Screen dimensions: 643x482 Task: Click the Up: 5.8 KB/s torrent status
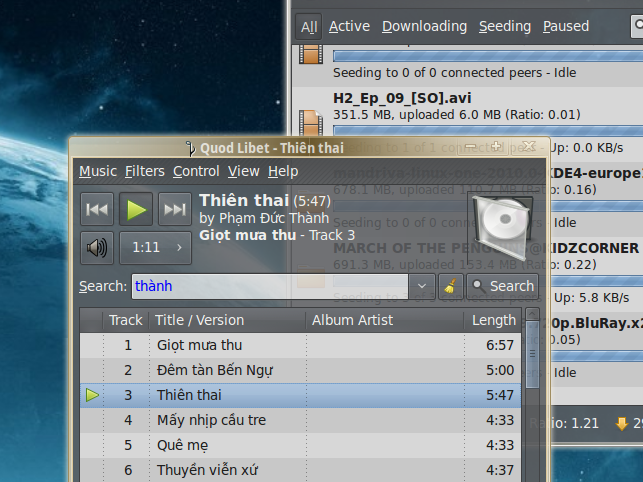pyautogui.click(x=591, y=298)
